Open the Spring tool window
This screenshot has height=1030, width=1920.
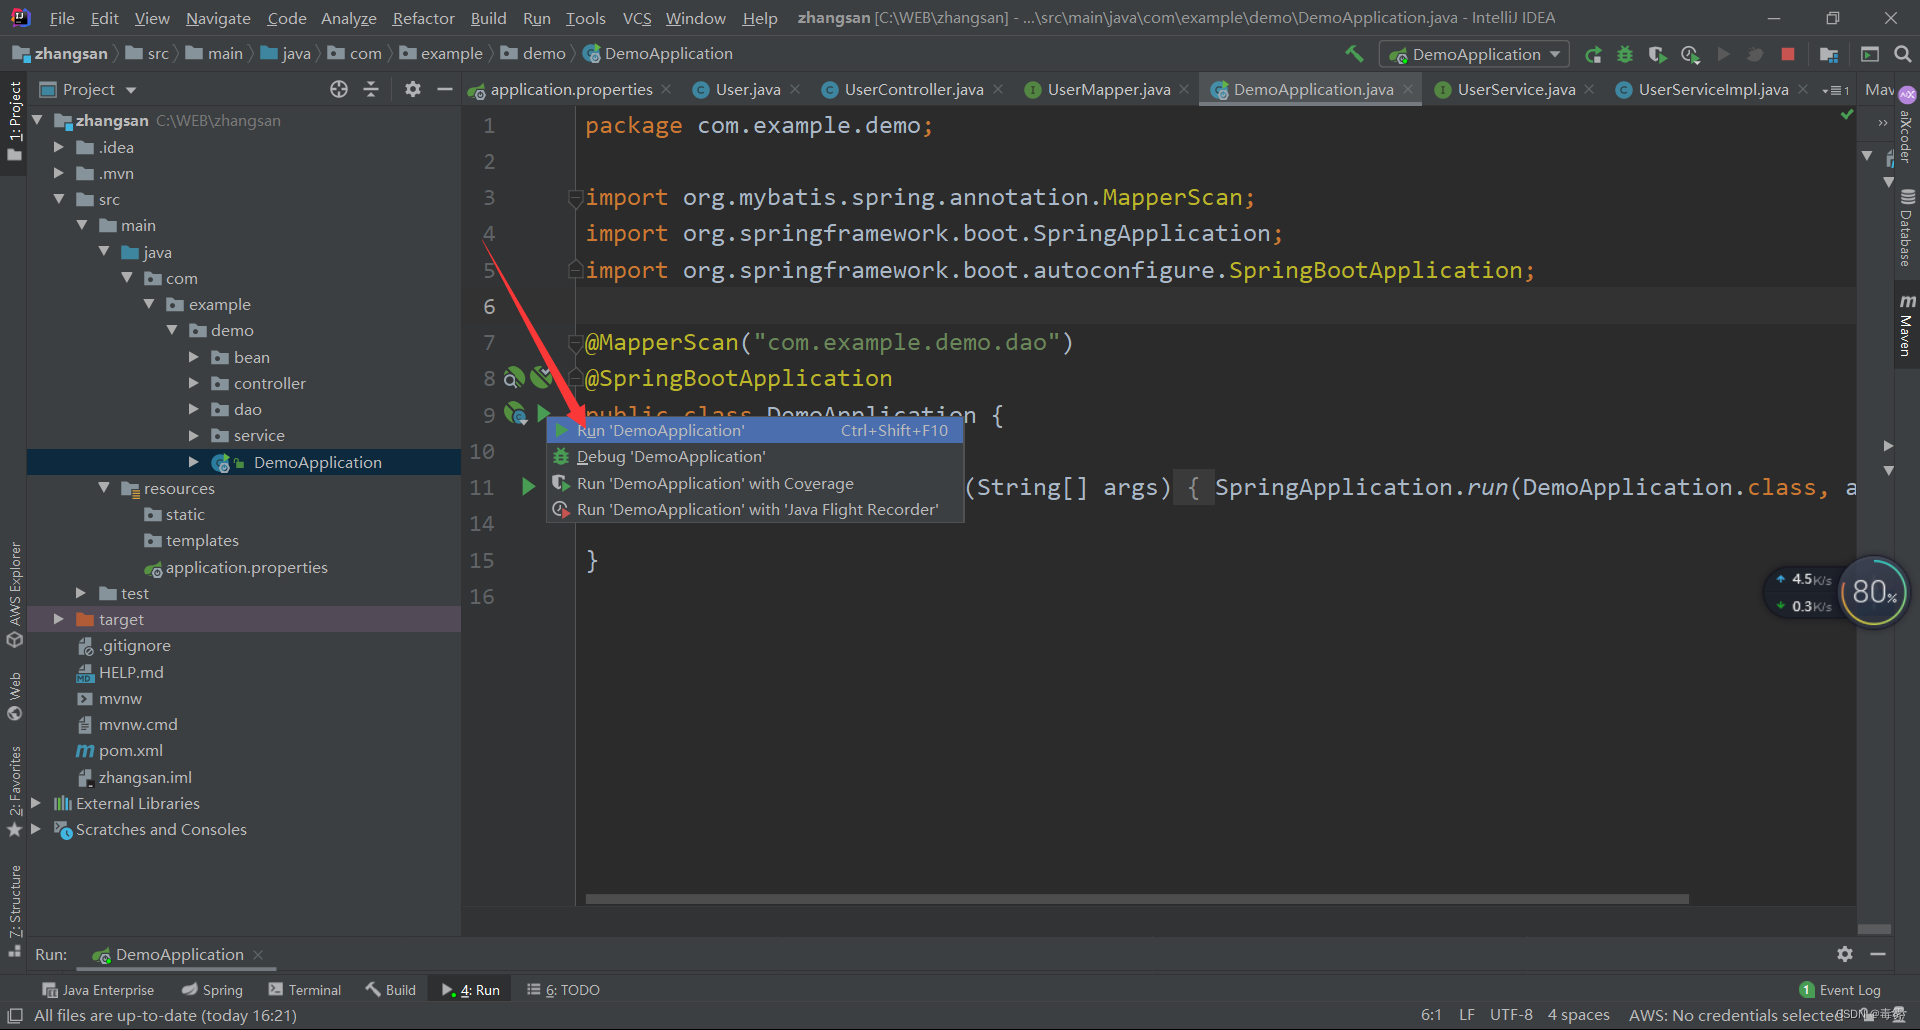click(x=212, y=990)
